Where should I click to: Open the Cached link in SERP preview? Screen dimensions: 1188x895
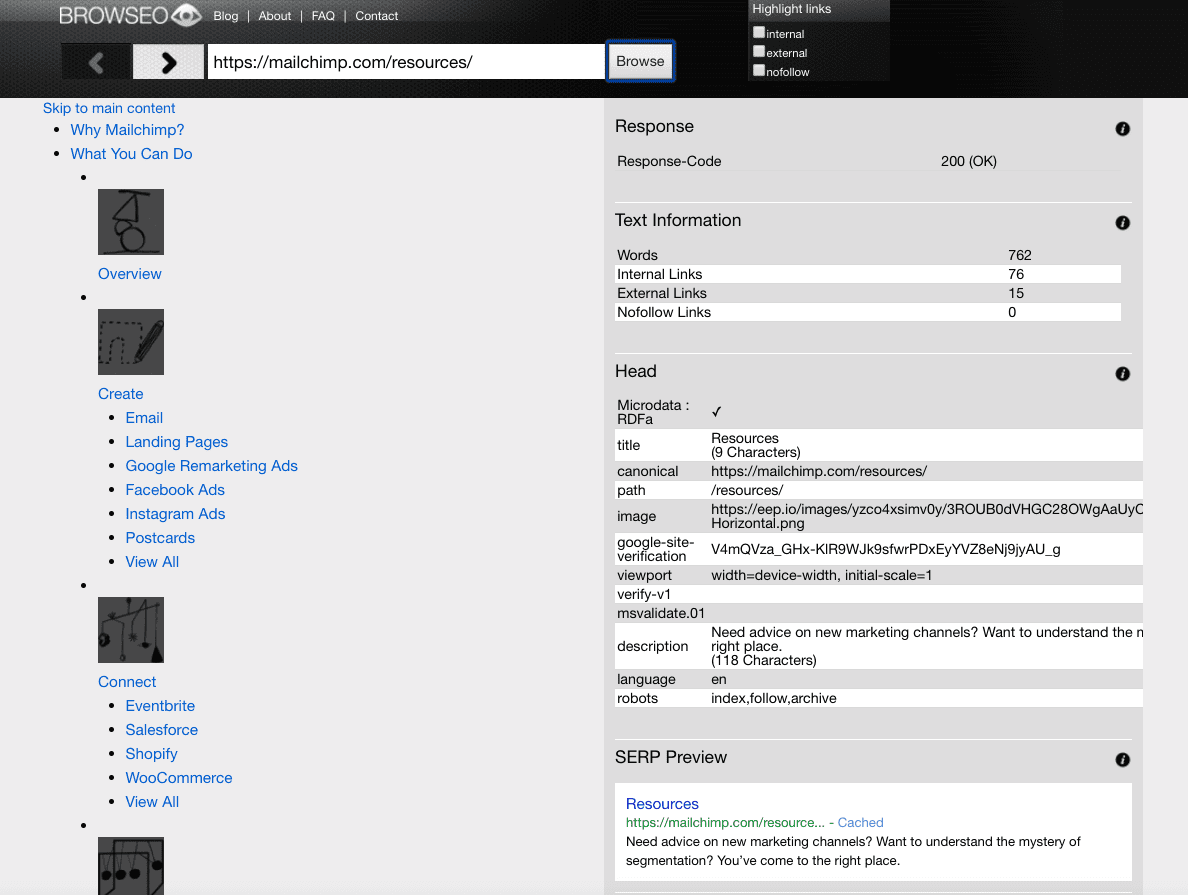coord(861,822)
